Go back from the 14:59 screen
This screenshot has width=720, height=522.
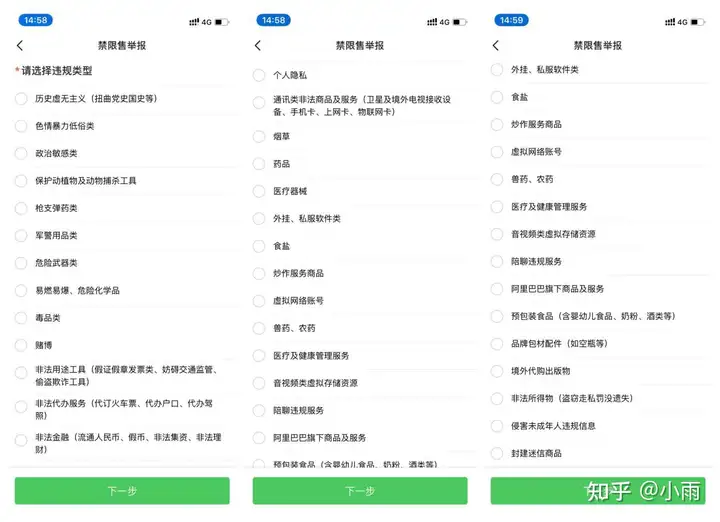point(495,45)
